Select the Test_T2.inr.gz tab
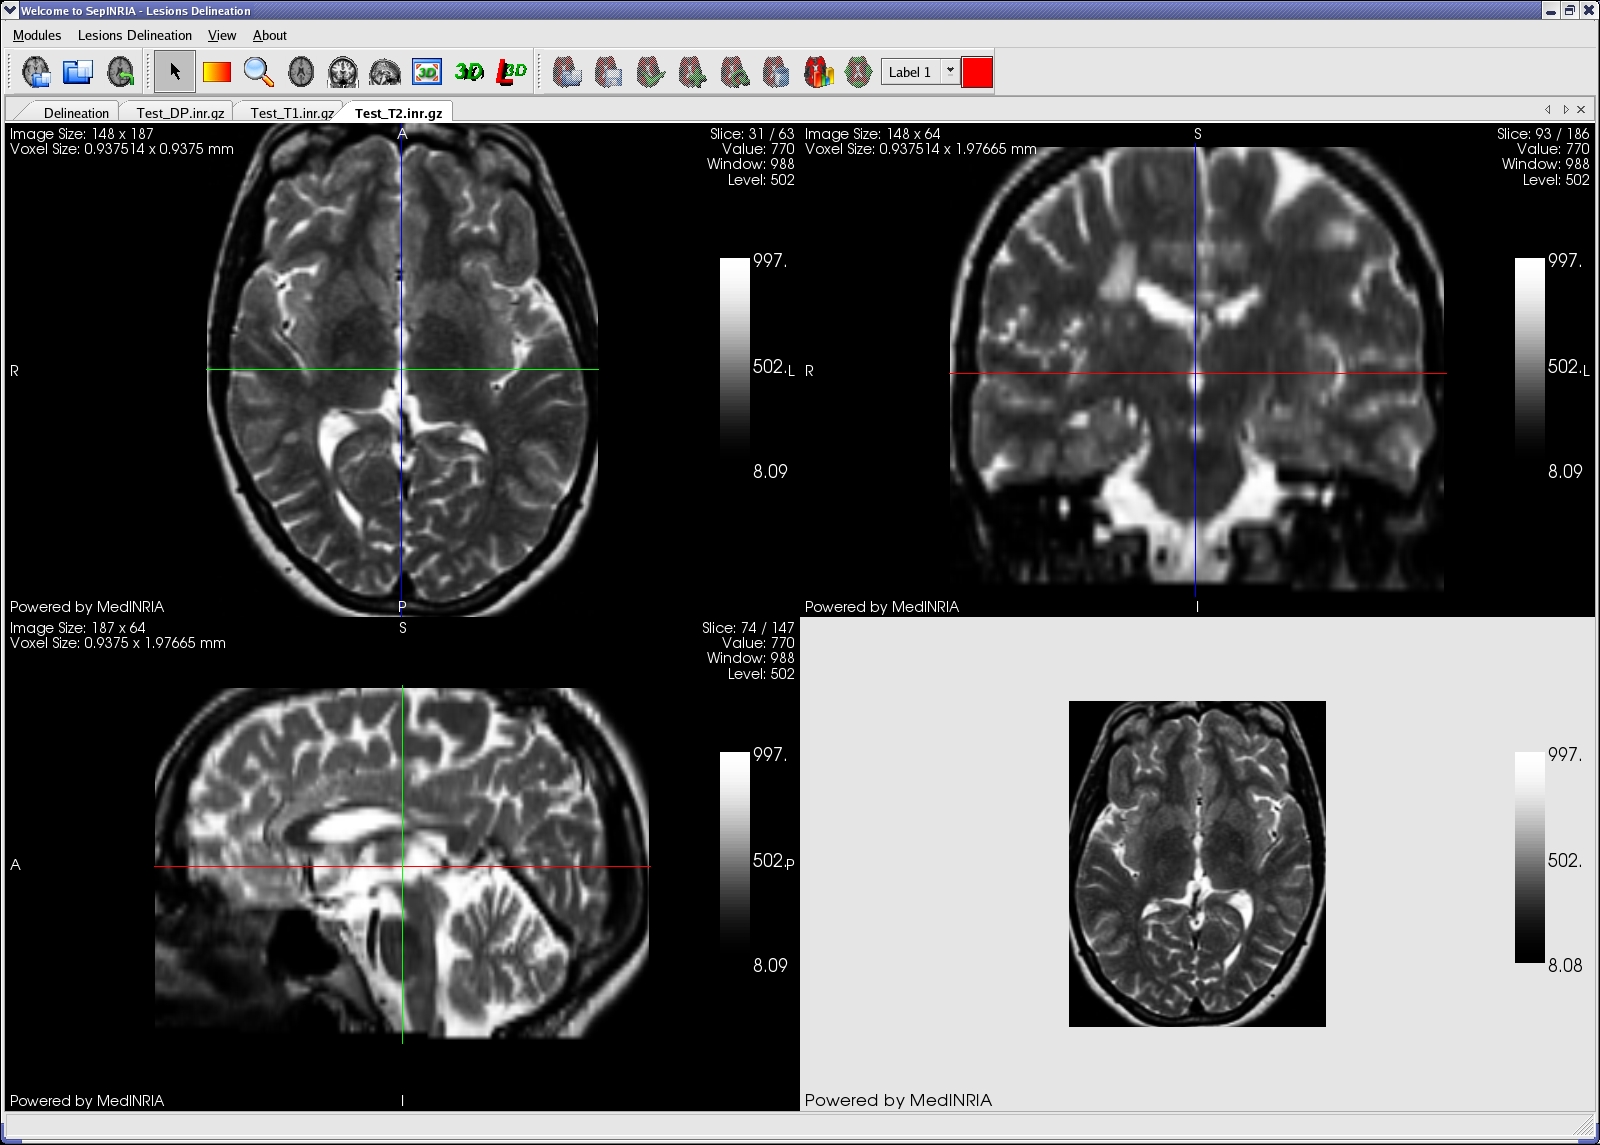The image size is (1600, 1145). [x=398, y=113]
